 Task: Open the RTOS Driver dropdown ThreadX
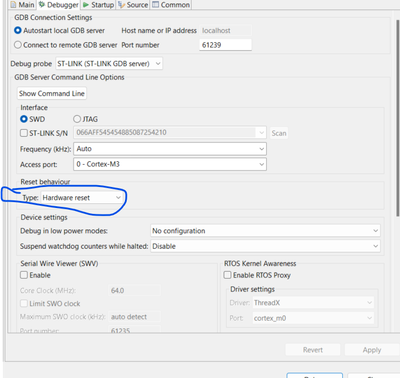point(313,303)
